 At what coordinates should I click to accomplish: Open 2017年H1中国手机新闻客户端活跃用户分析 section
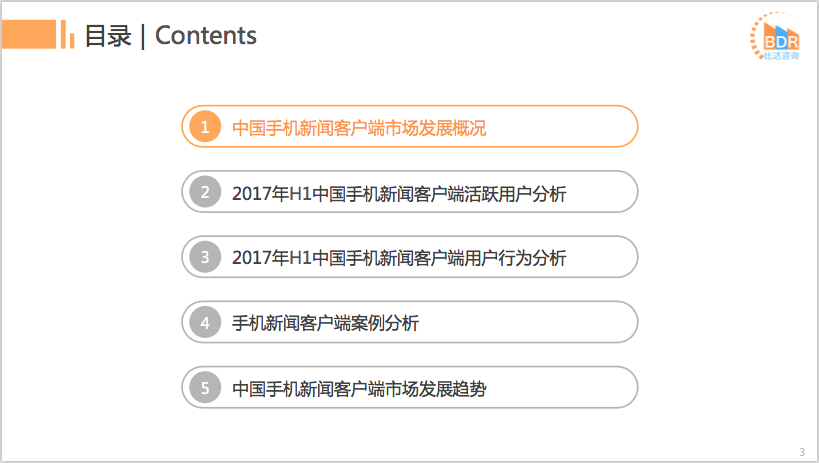coord(398,193)
